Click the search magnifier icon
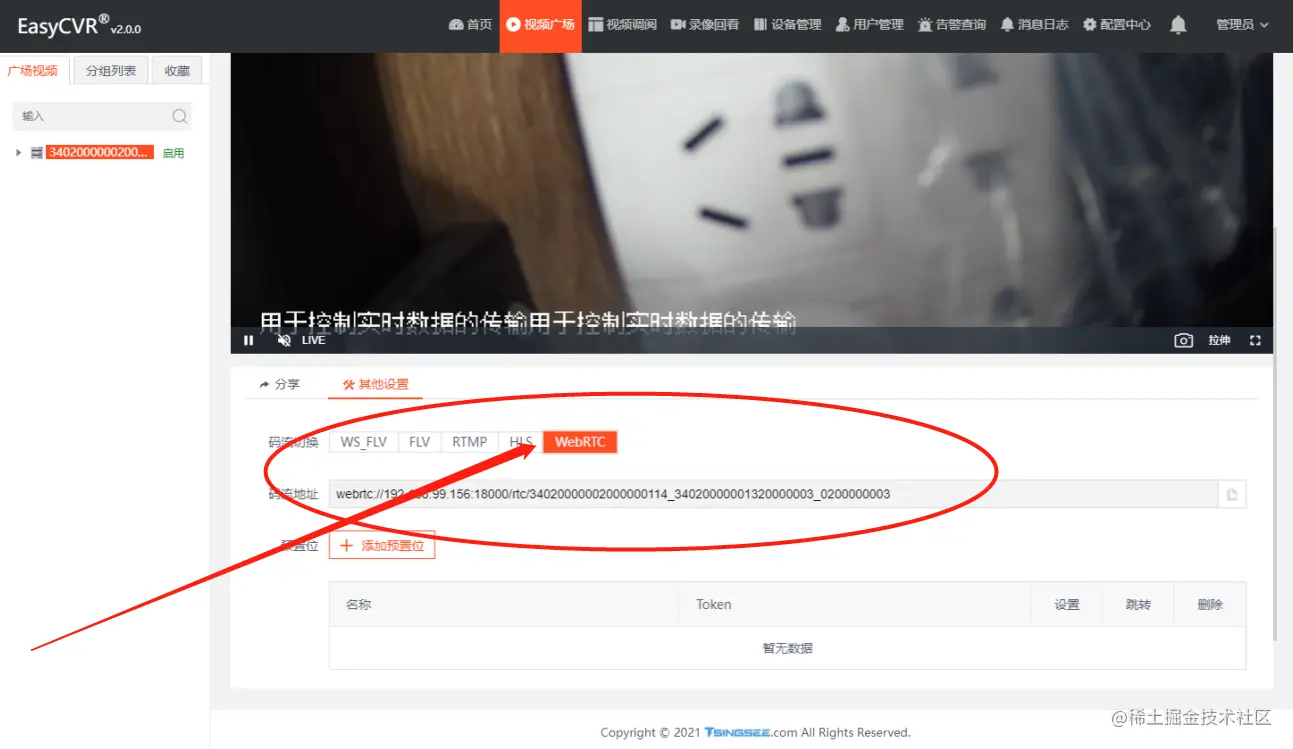This screenshot has height=749, width=1293. click(179, 116)
